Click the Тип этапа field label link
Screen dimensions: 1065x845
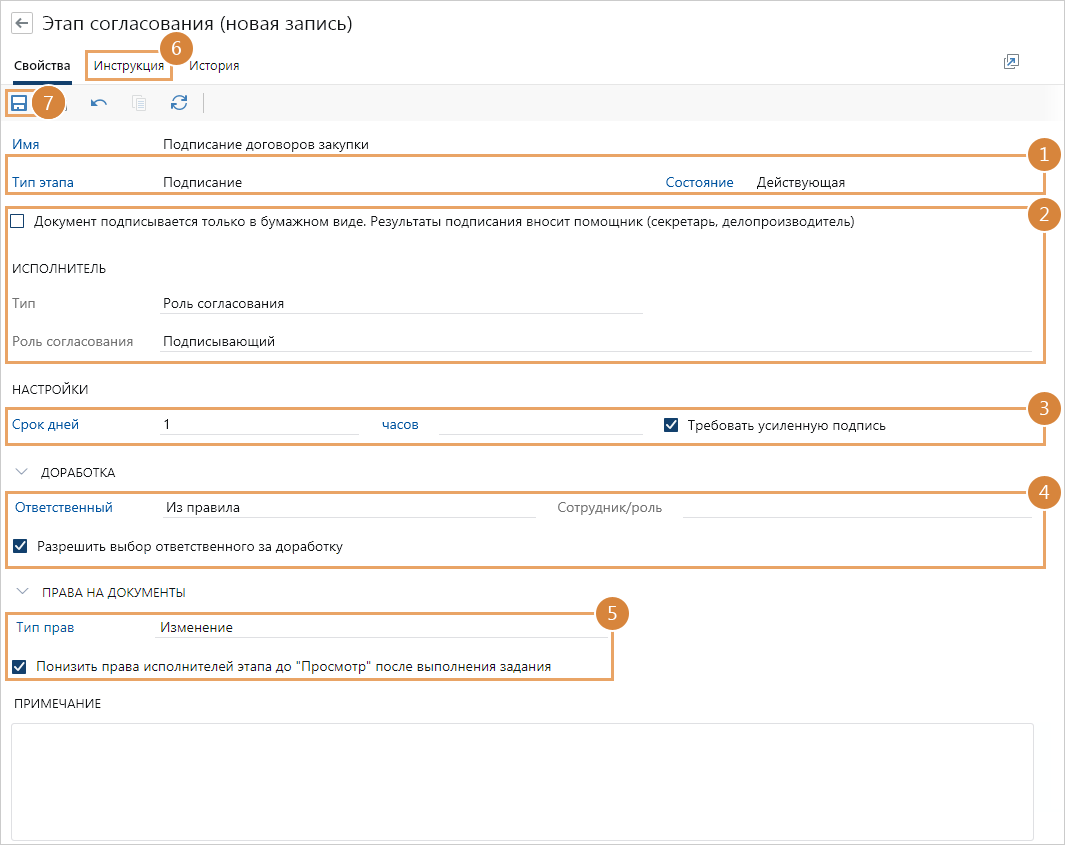point(43,183)
